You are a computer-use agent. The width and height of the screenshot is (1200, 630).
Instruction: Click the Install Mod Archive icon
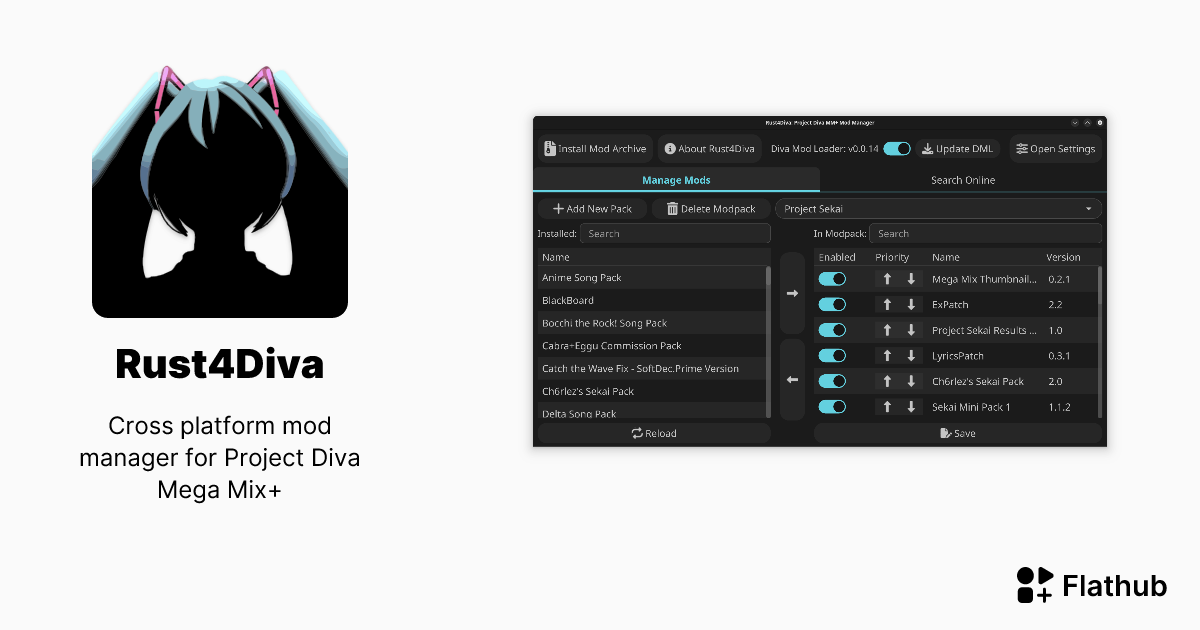pyautogui.click(x=549, y=148)
